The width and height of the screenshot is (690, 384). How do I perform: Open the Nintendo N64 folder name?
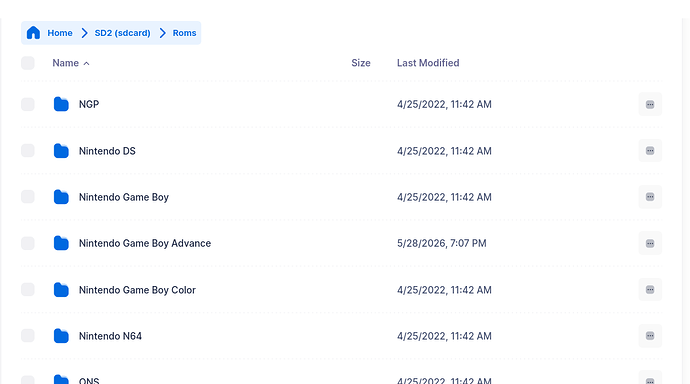point(110,336)
